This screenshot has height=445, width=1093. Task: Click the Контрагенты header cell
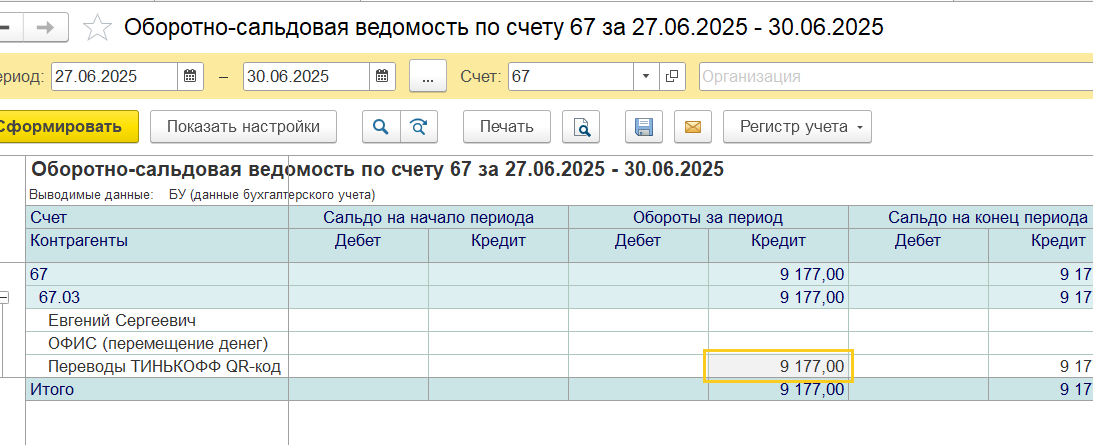tap(157, 246)
